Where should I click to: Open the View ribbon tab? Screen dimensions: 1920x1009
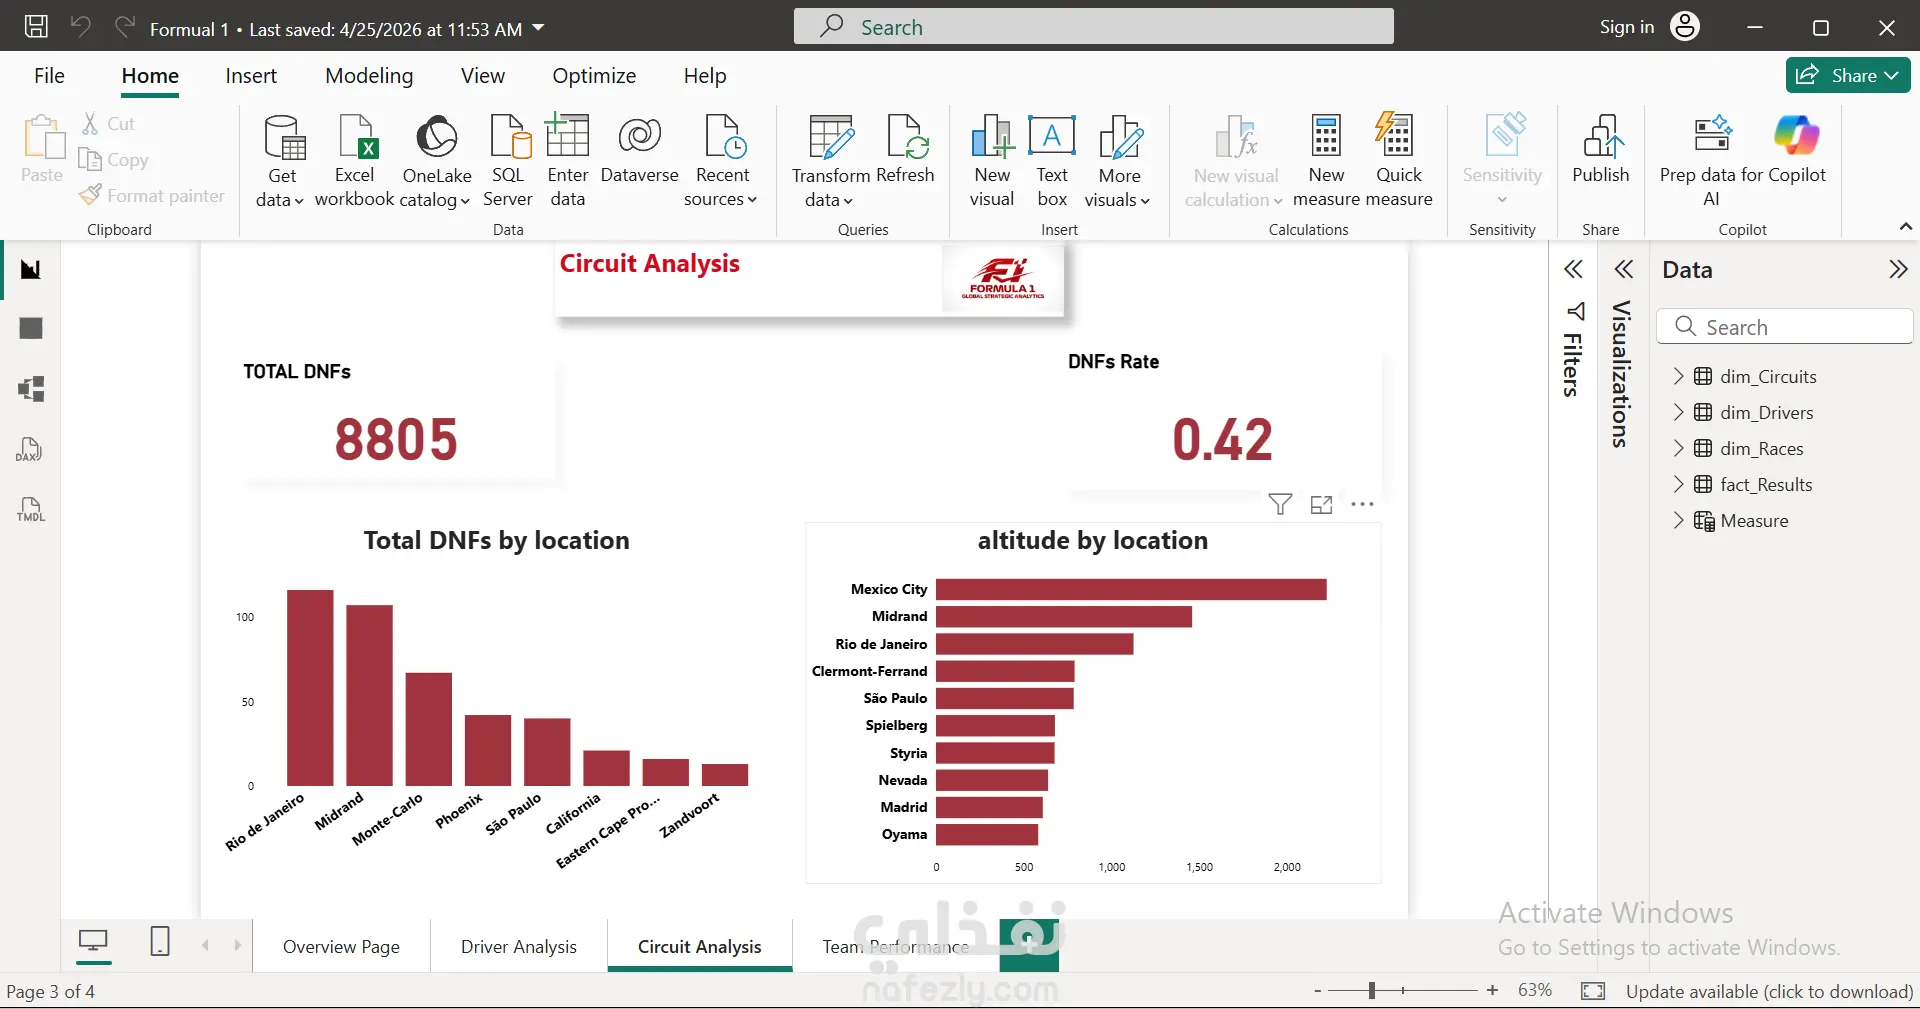483,75
